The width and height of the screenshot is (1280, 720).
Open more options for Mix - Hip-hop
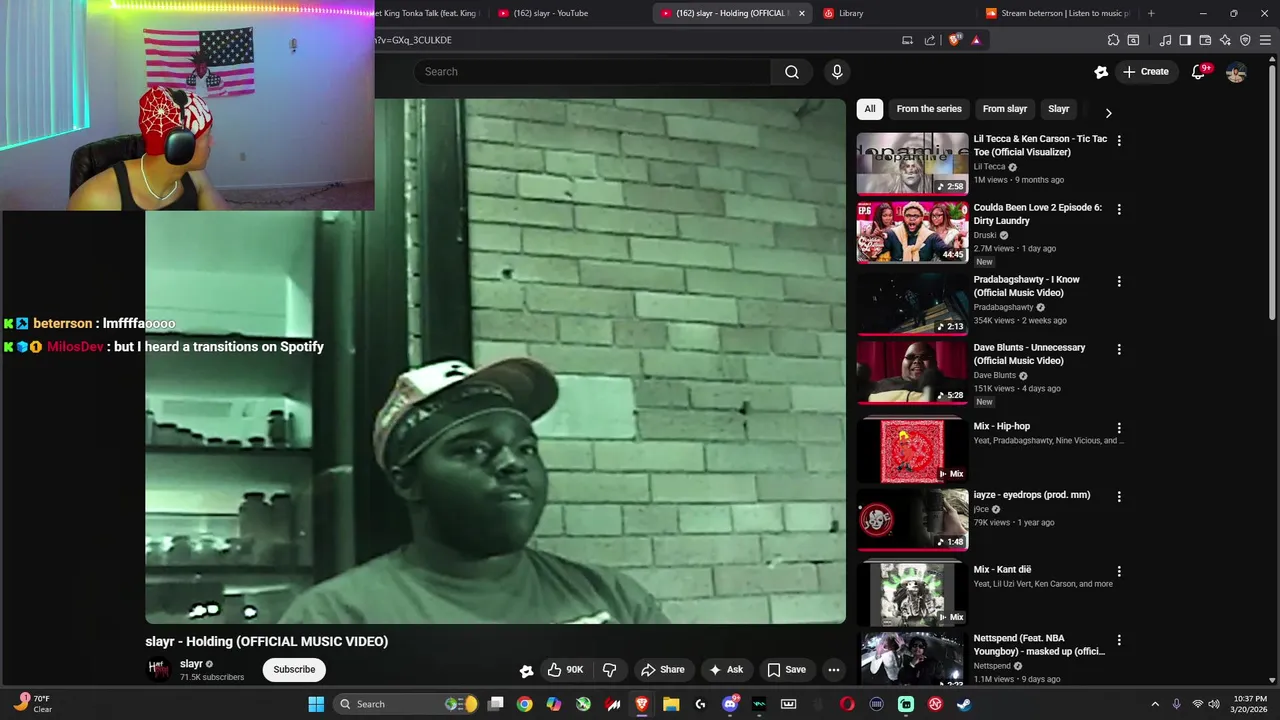pos(1119,428)
